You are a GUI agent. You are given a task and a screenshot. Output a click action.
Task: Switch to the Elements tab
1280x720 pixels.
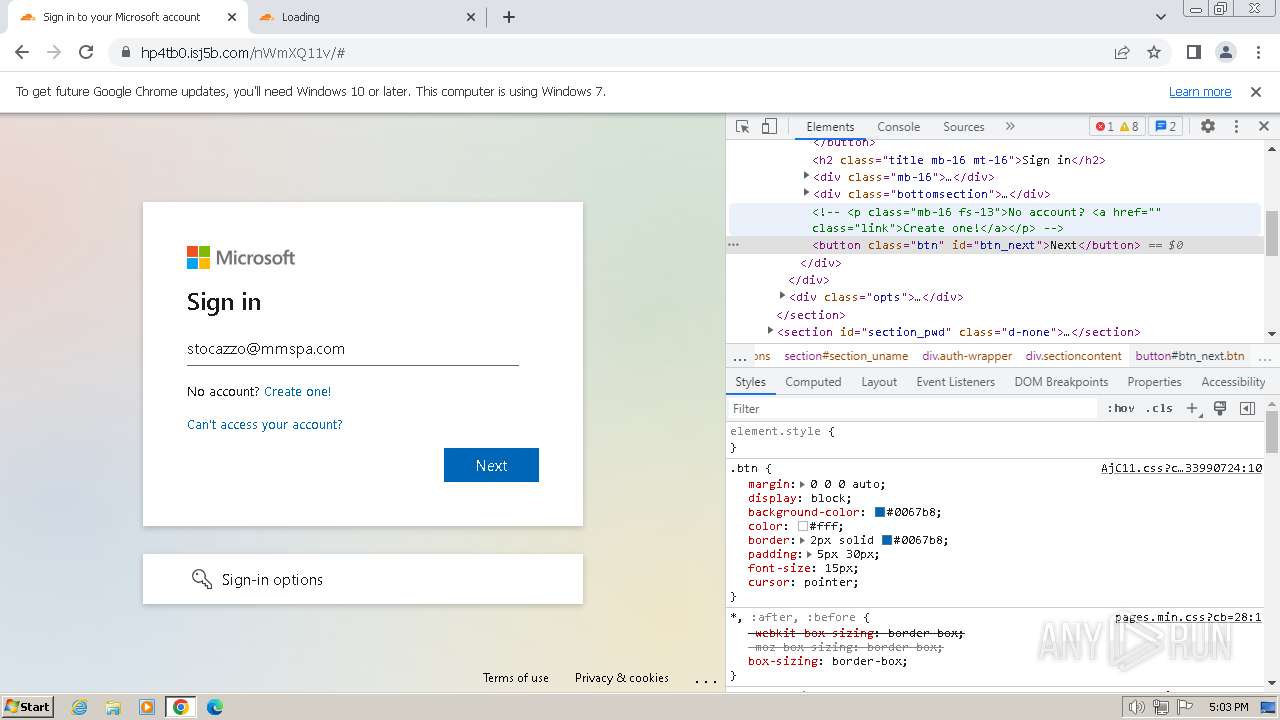click(x=830, y=126)
